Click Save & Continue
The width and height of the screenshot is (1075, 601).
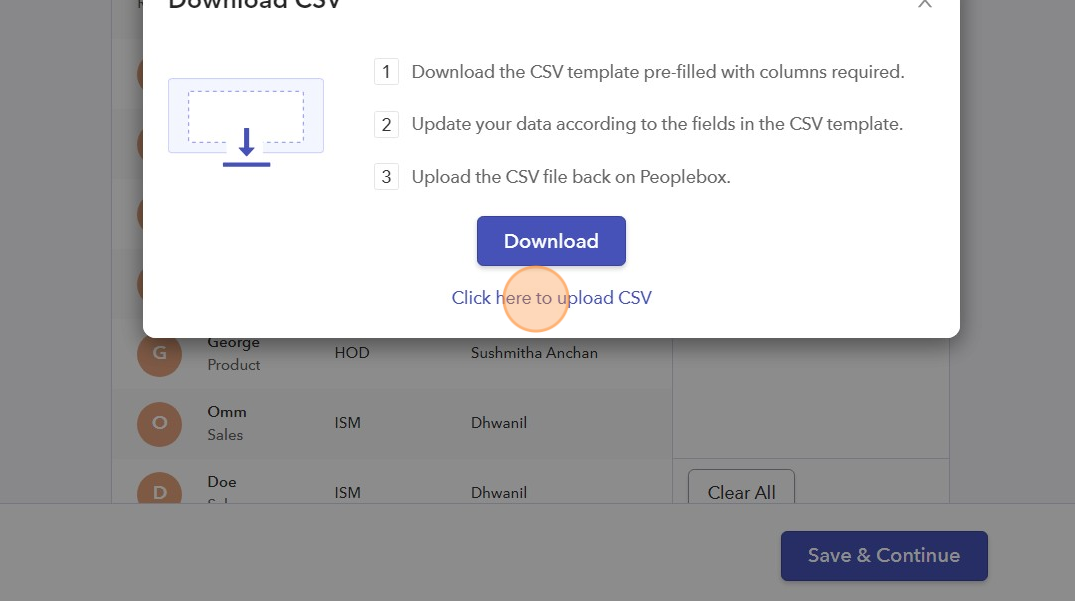click(883, 555)
